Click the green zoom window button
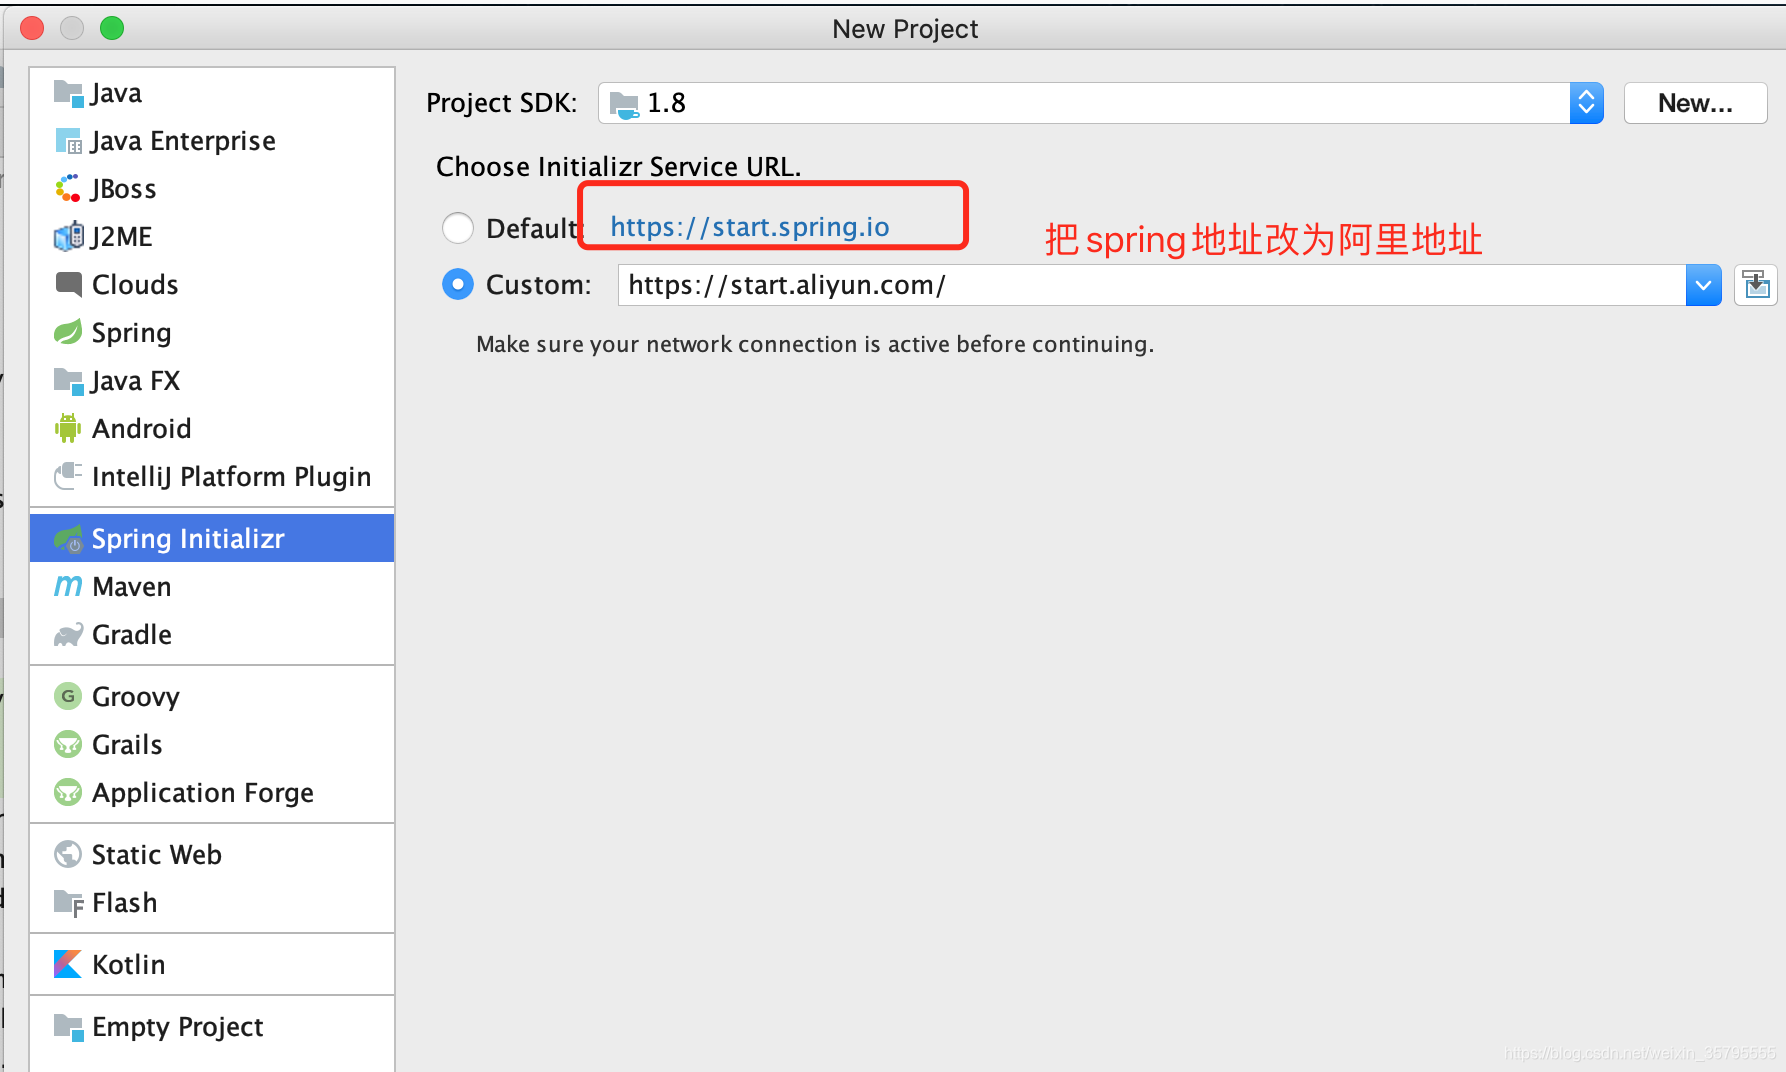Viewport: 1786px width, 1072px height. 112,28
